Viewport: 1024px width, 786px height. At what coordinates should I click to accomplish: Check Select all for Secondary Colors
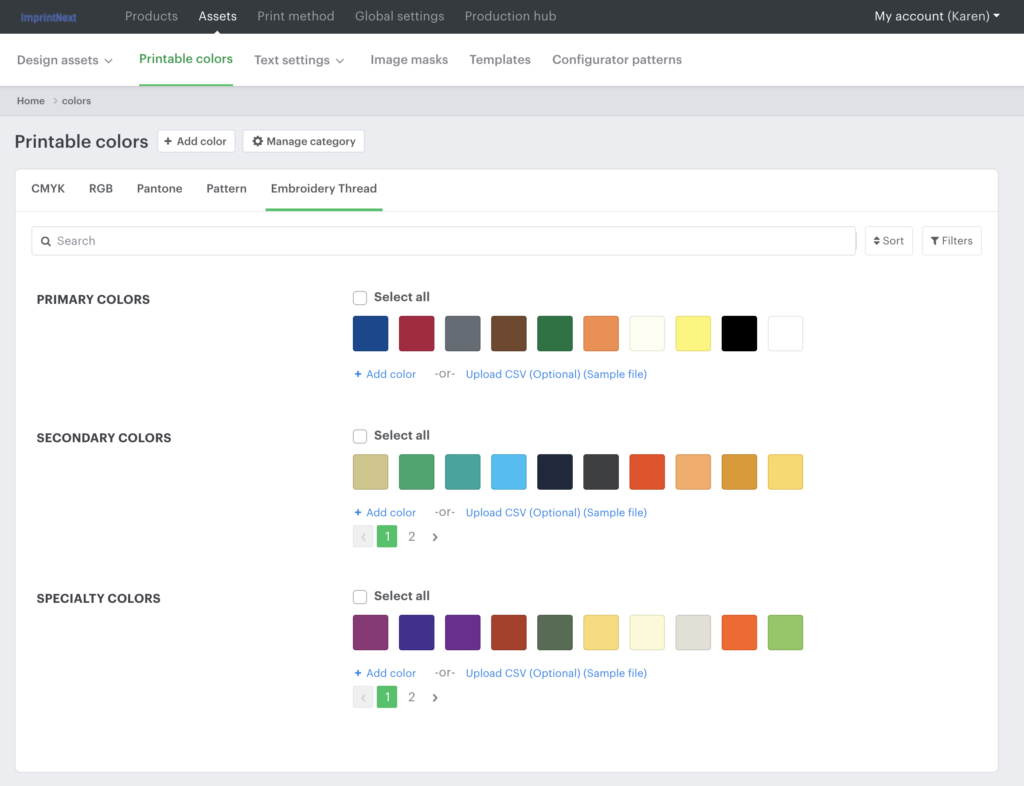(360, 436)
